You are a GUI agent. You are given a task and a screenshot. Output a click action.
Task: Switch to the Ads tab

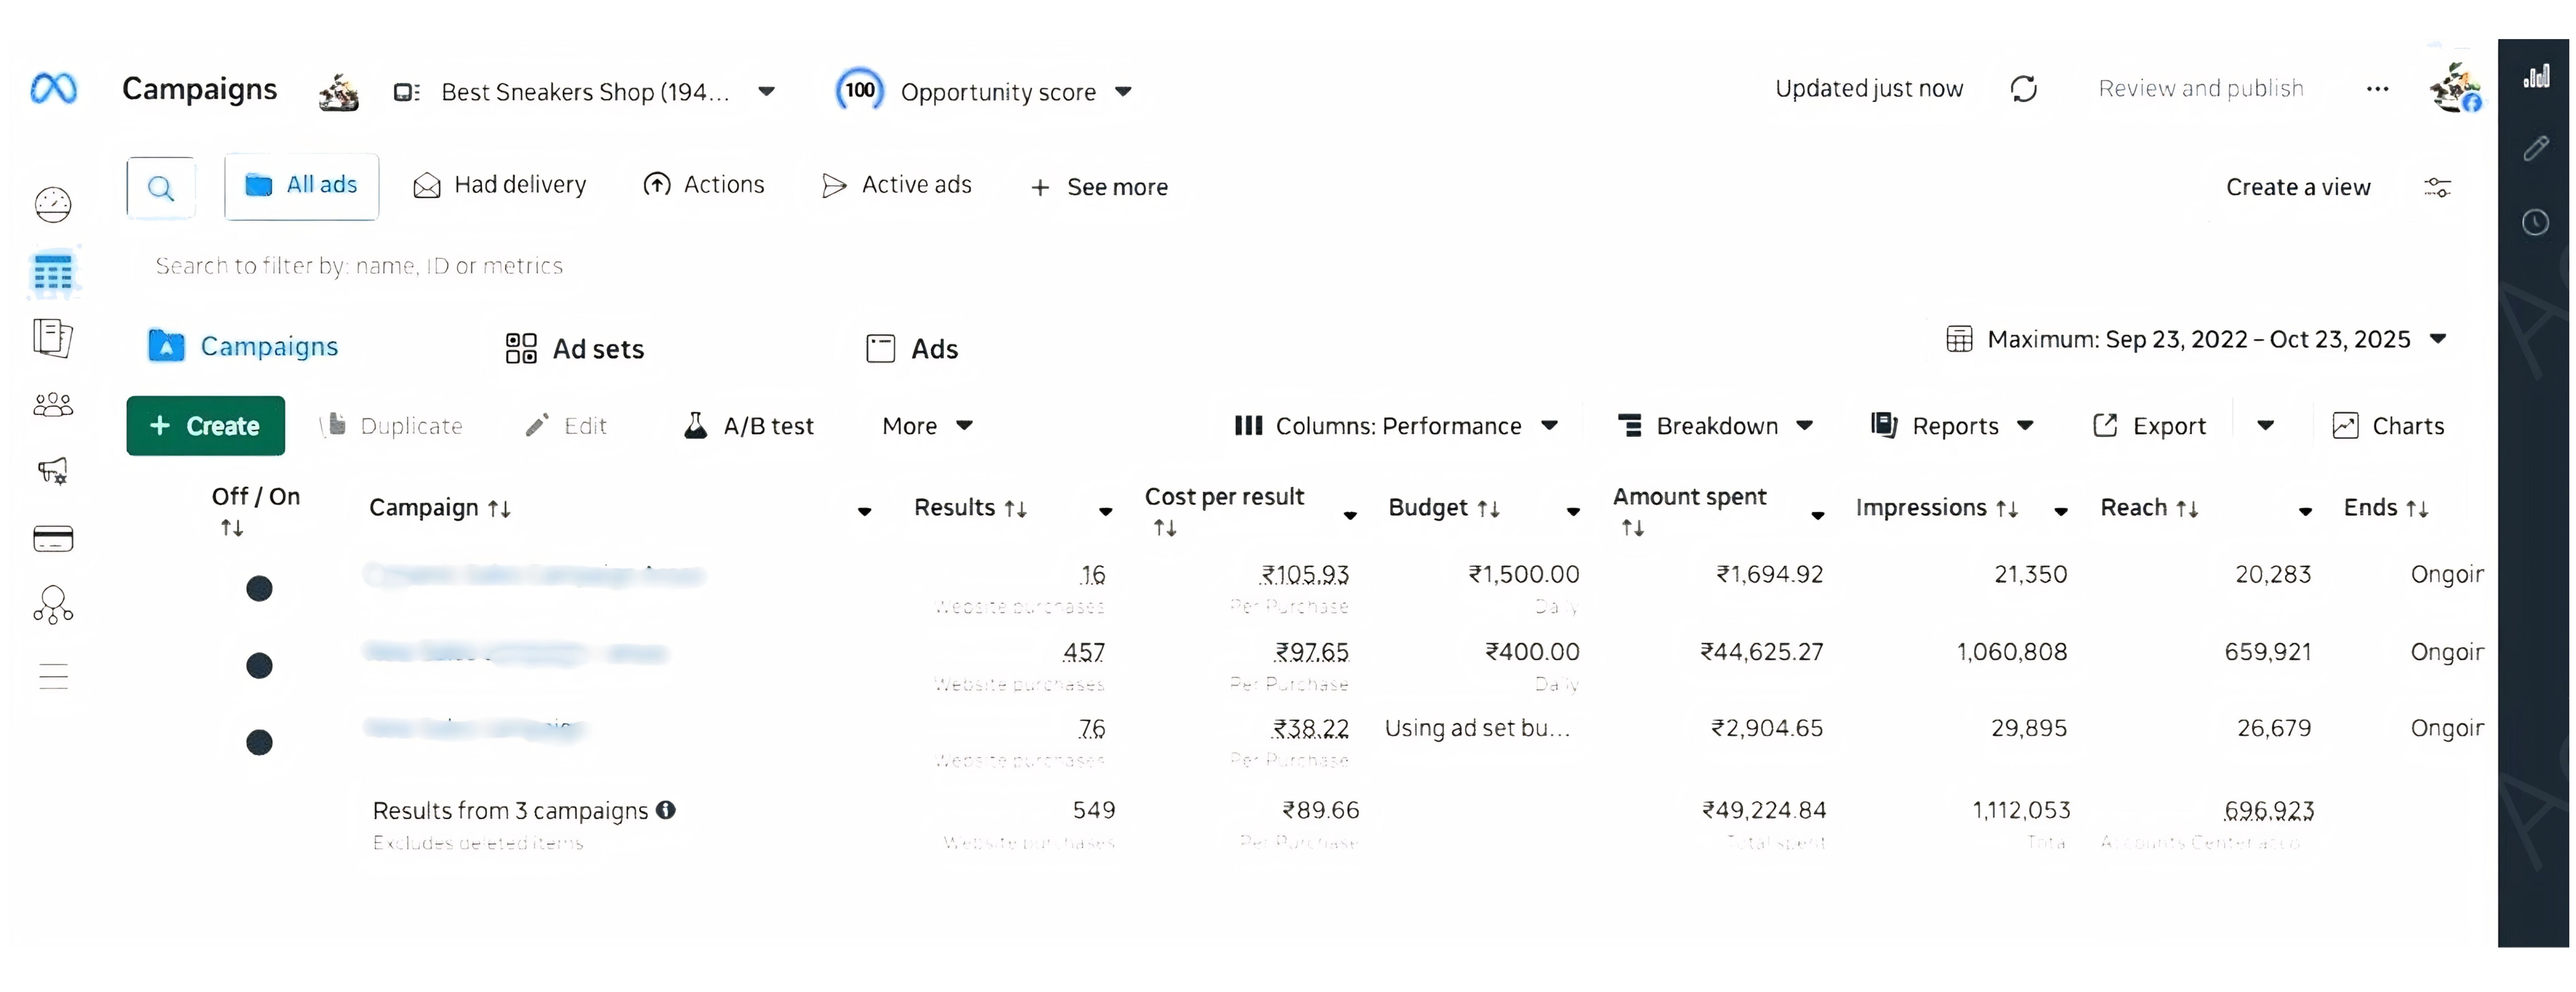[x=912, y=349]
